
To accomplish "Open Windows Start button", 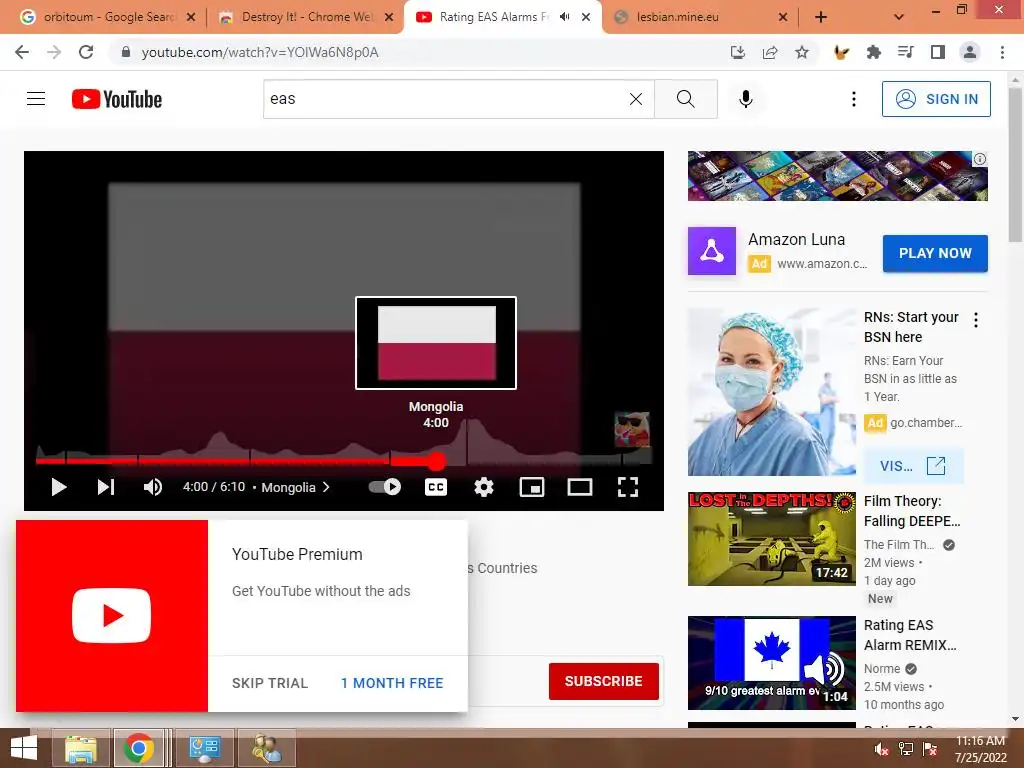I will pyautogui.click(x=24, y=748).
